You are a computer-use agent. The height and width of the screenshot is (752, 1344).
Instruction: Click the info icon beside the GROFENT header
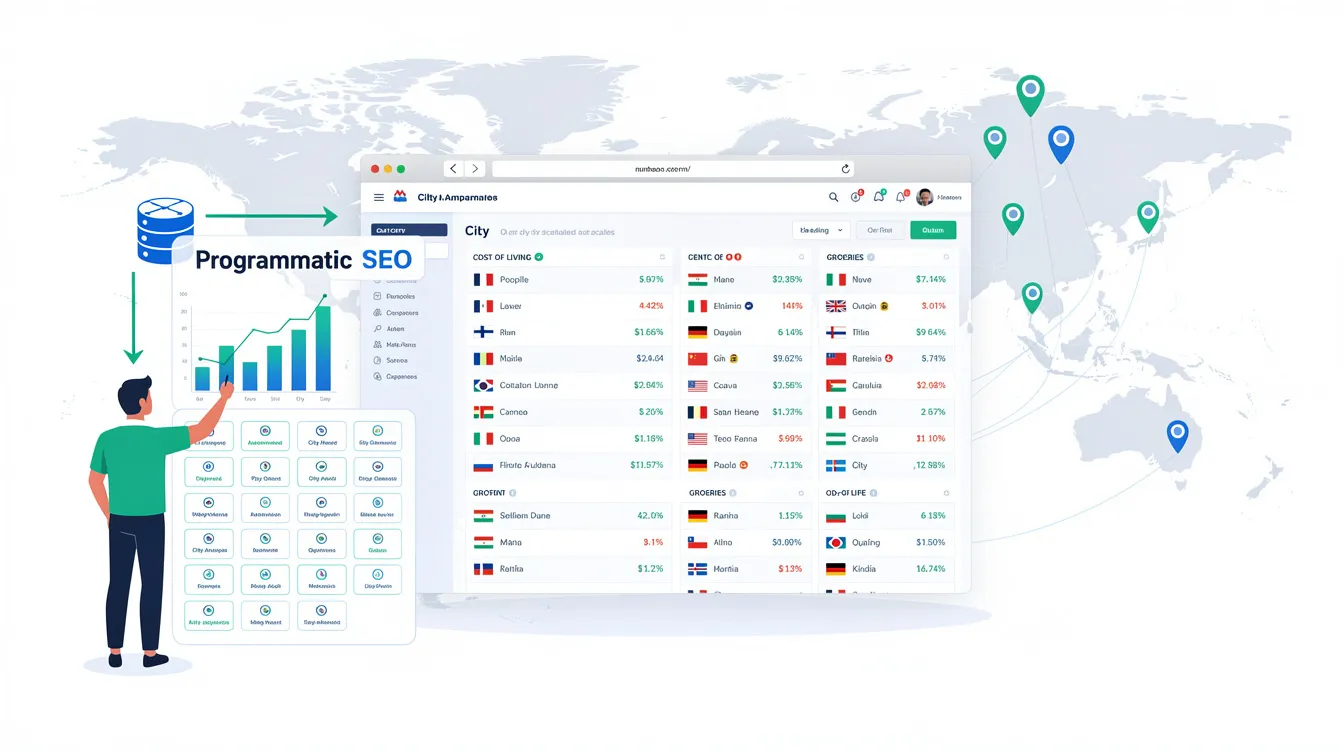512,493
